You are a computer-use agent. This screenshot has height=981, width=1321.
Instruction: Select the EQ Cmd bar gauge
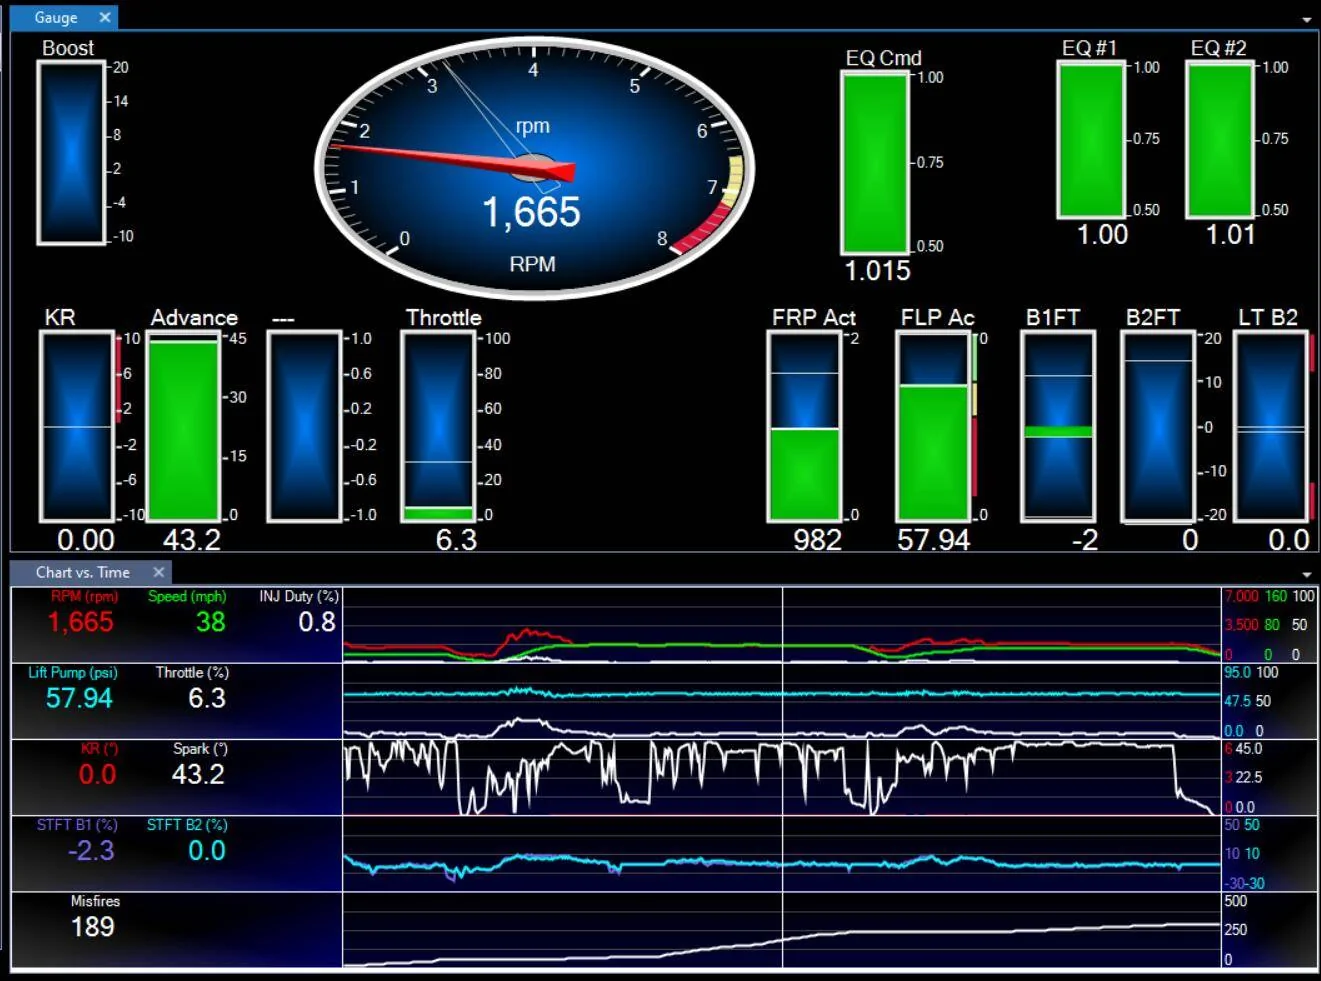(x=875, y=162)
